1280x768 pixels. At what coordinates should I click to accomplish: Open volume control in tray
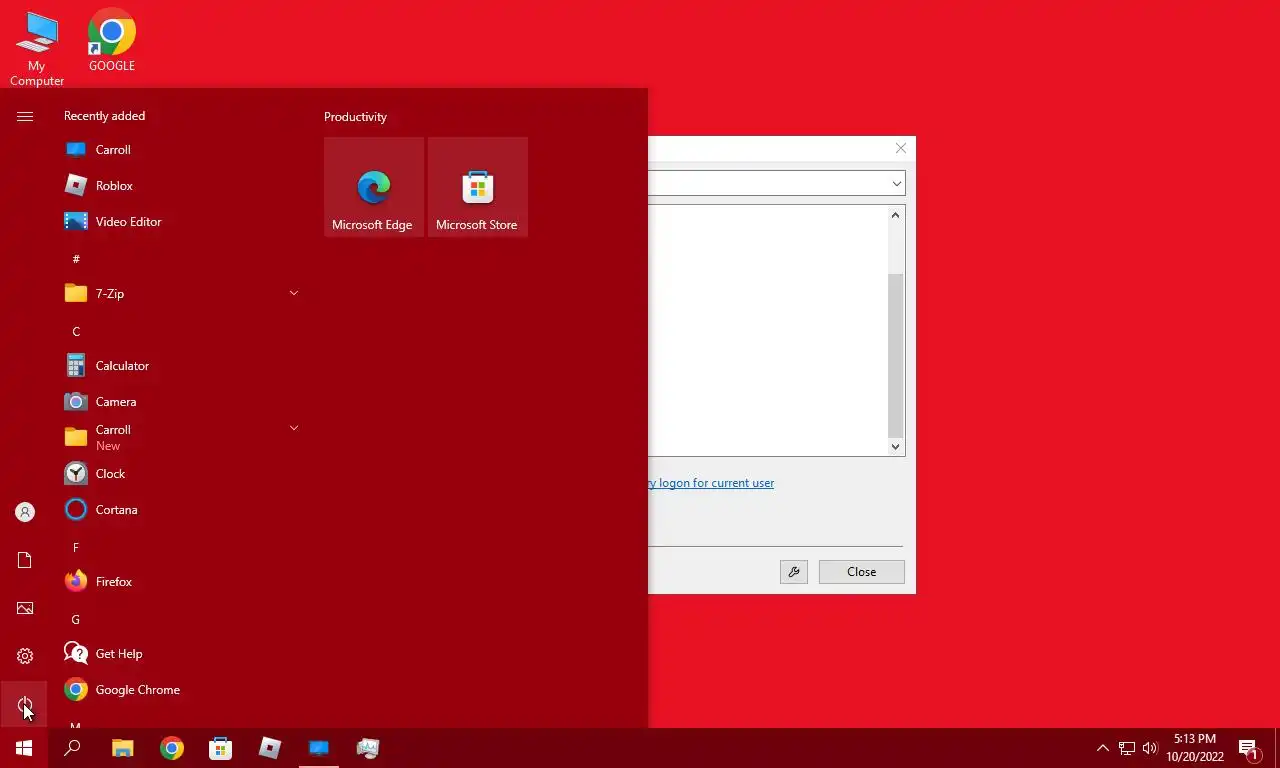click(1150, 748)
